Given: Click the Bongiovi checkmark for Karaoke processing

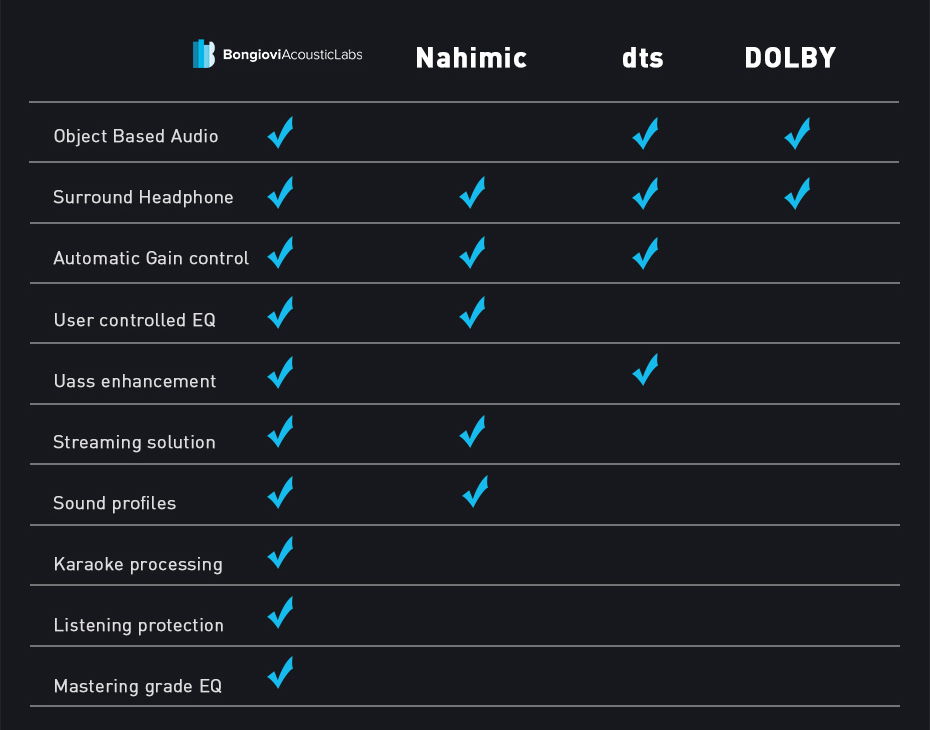Looking at the screenshot, I should click(x=281, y=552).
